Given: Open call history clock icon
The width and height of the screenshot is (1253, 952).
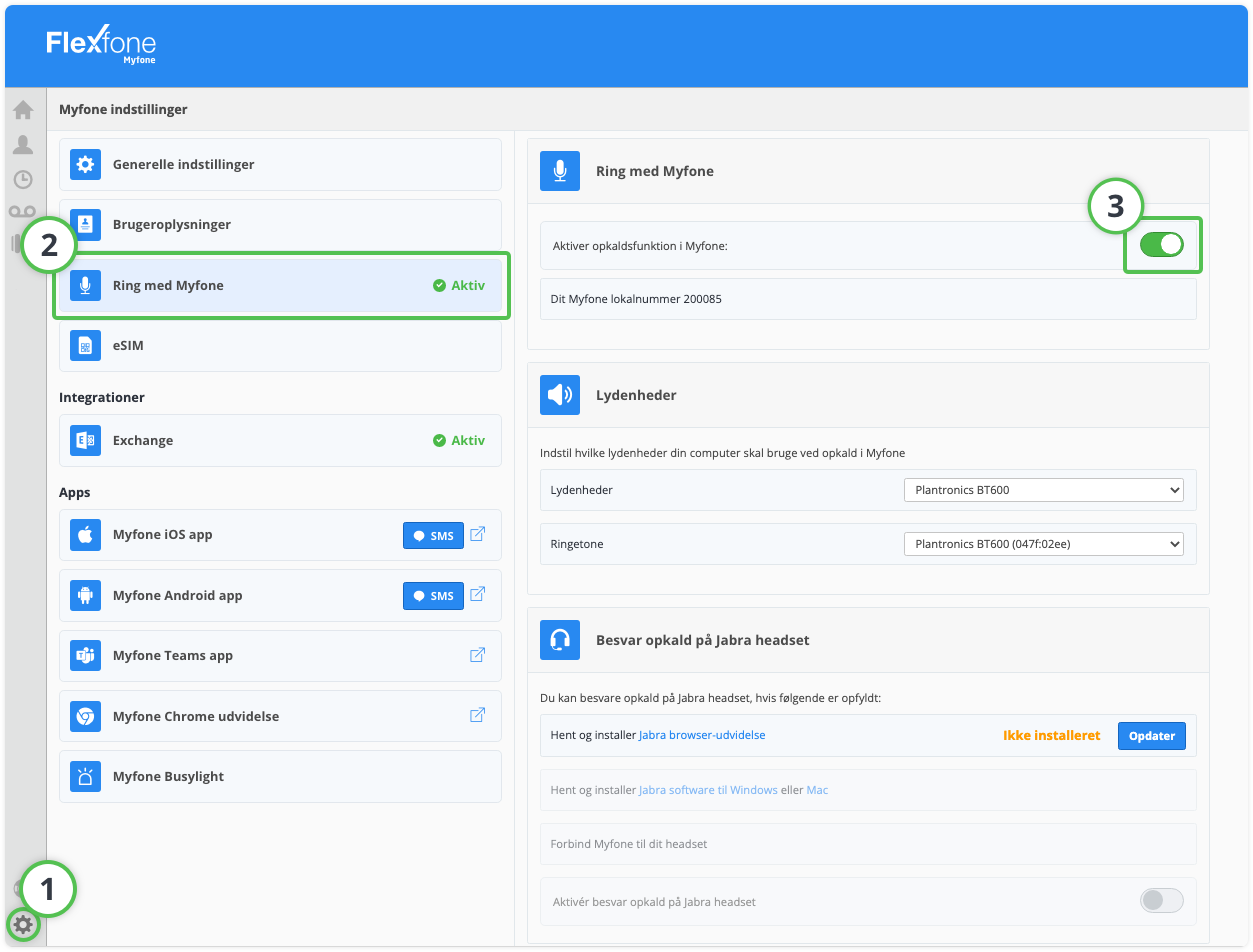Looking at the screenshot, I should (x=22, y=180).
